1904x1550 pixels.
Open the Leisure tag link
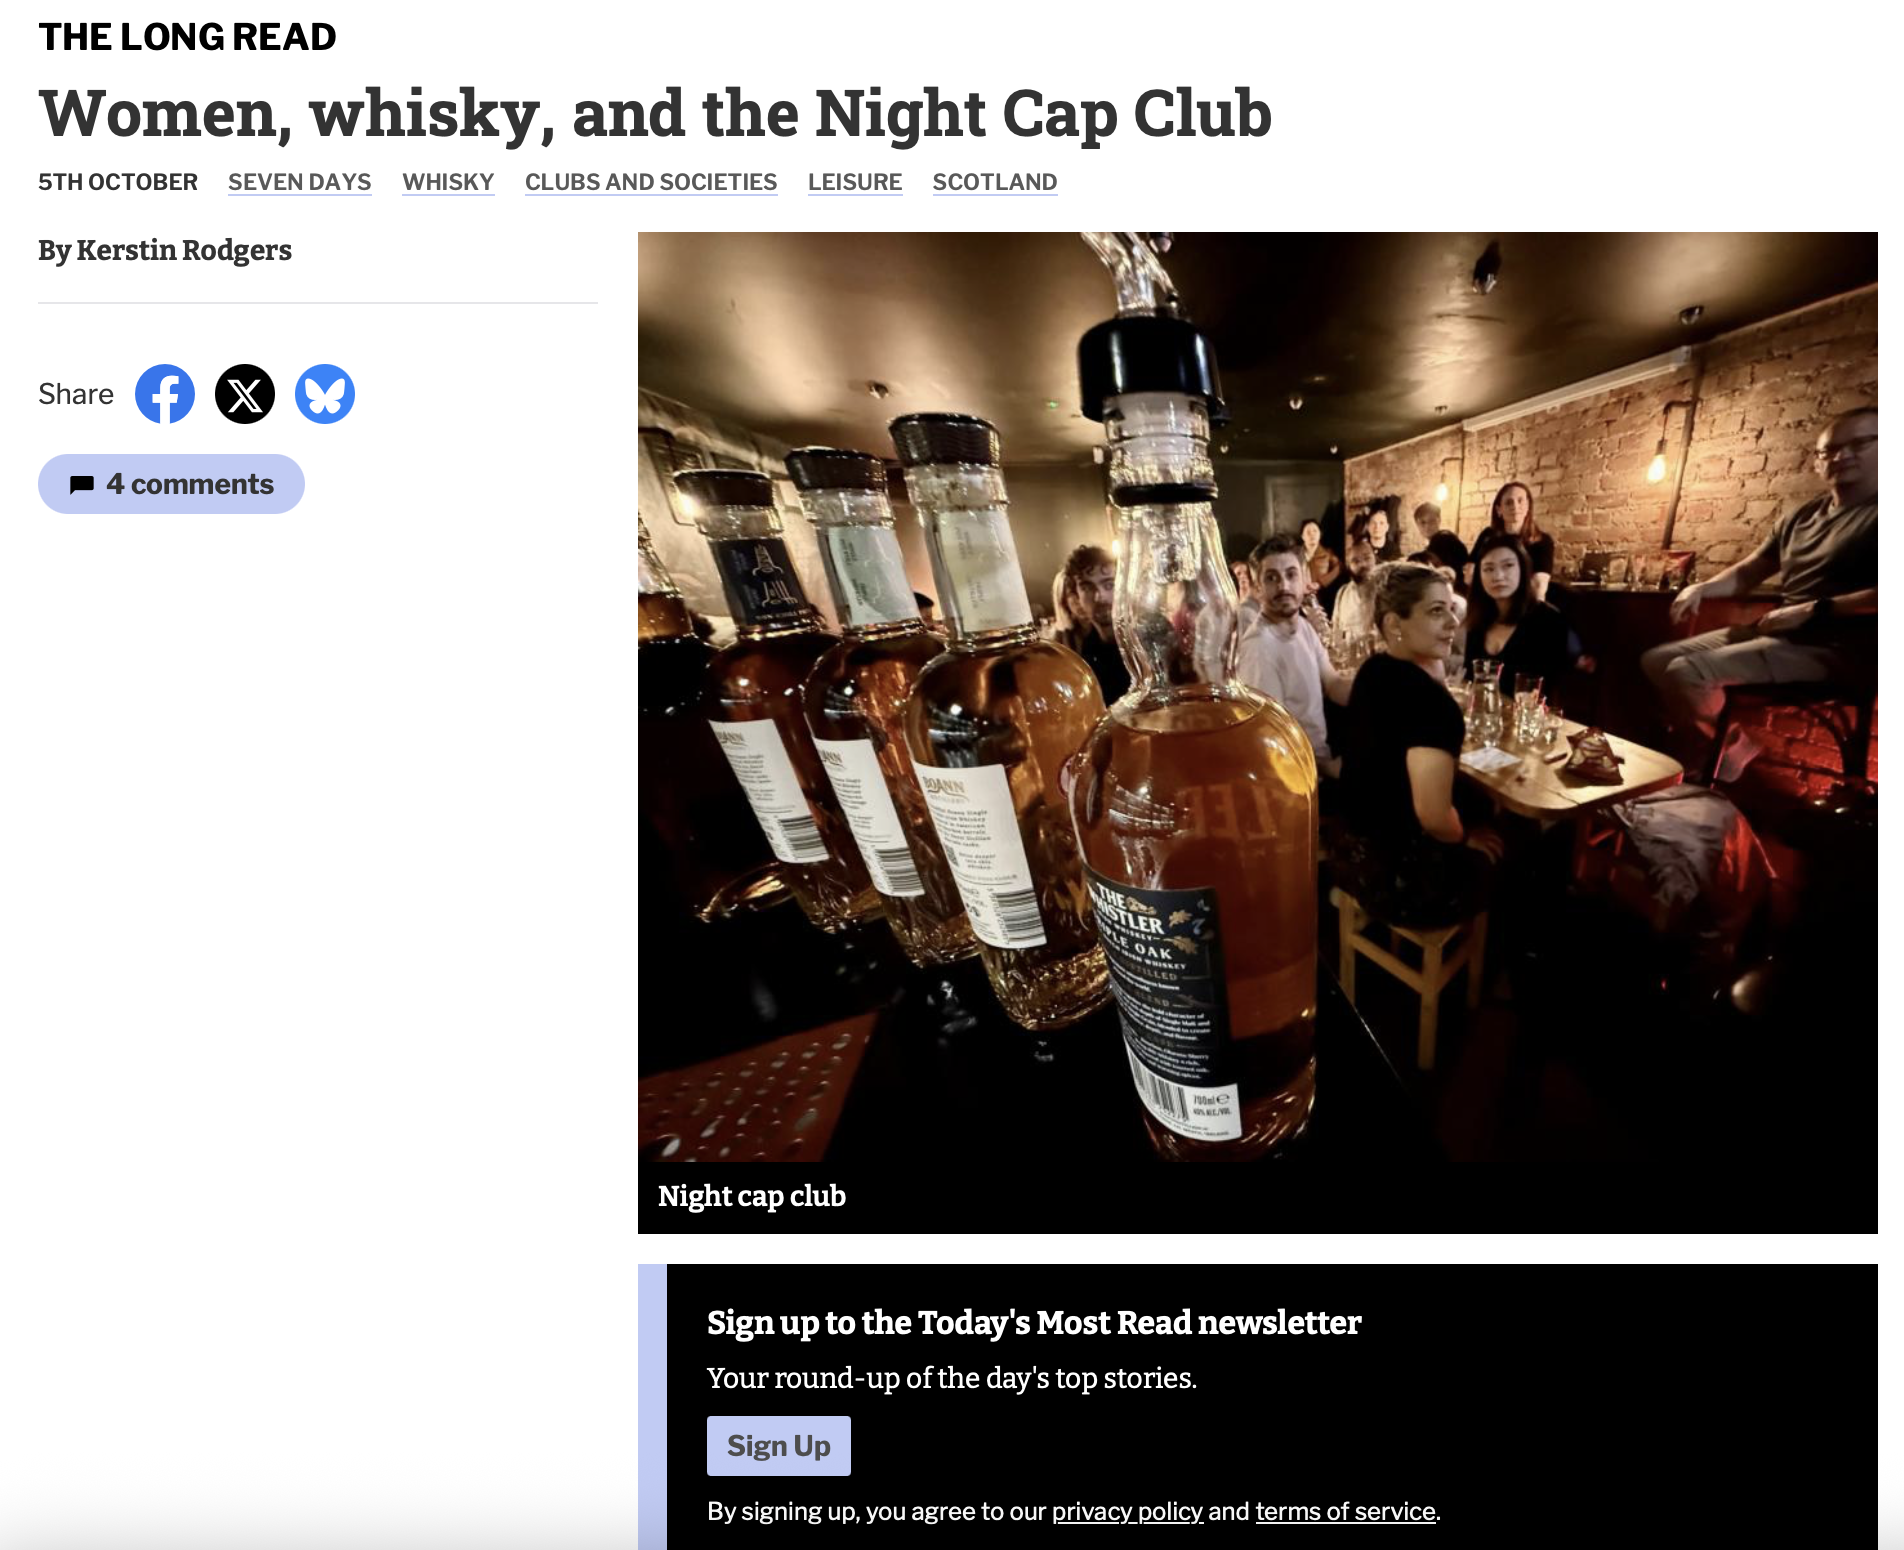[855, 182]
